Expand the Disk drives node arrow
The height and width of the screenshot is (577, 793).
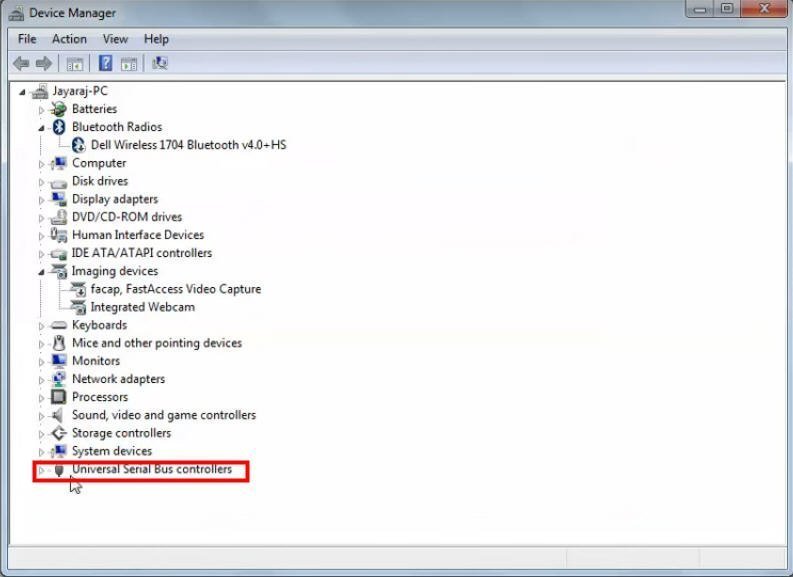(41, 182)
